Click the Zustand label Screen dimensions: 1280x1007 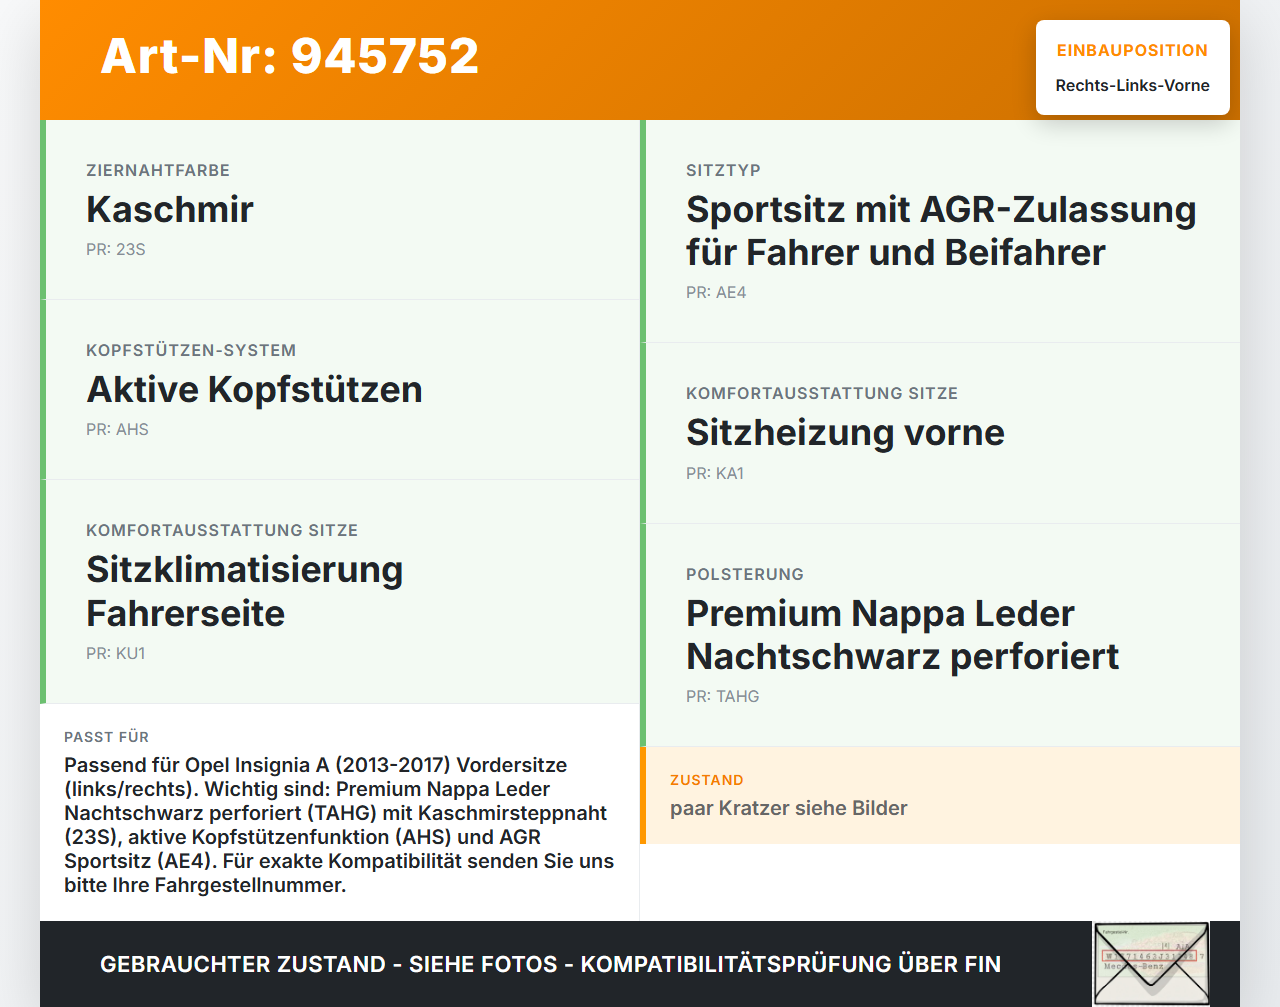(x=707, y=780)
